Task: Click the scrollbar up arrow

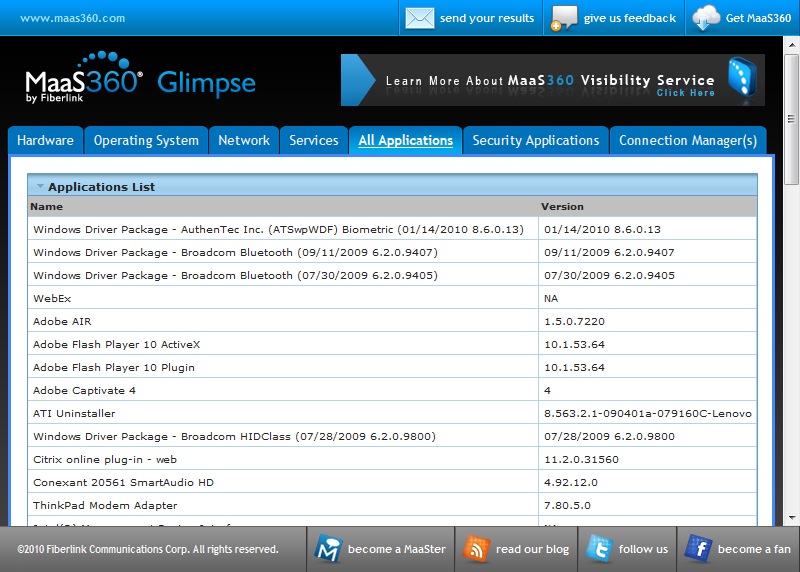Action: [791, 45]
